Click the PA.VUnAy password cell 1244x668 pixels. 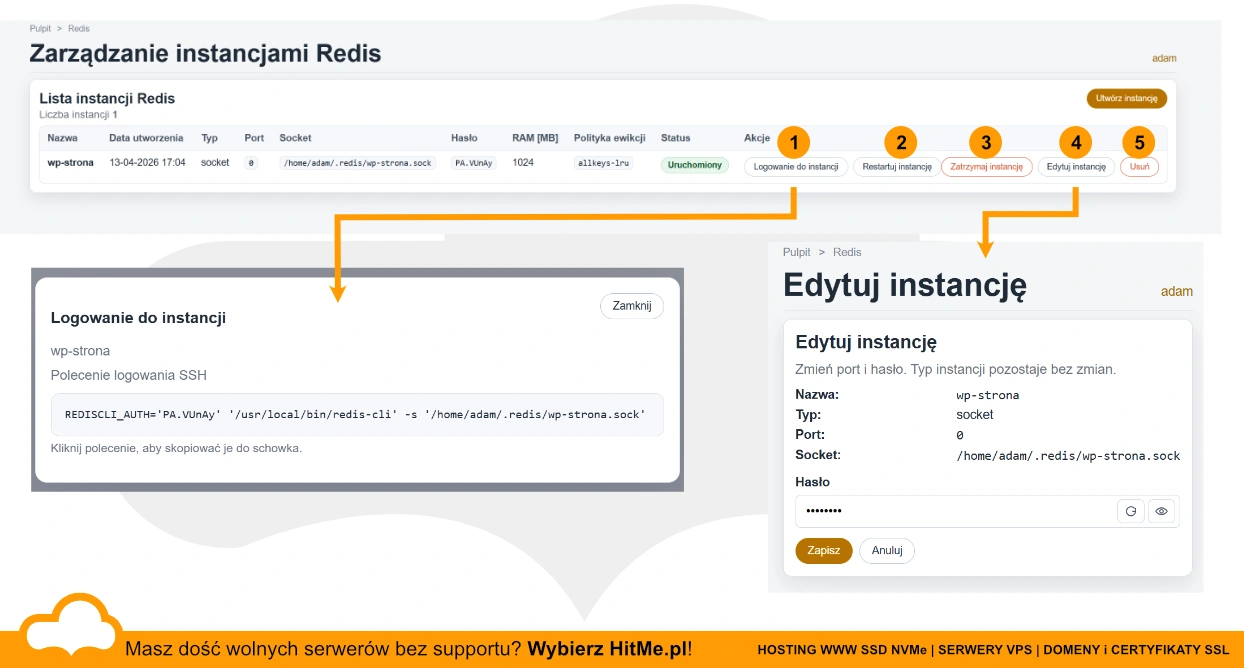(x=474, y=163)
